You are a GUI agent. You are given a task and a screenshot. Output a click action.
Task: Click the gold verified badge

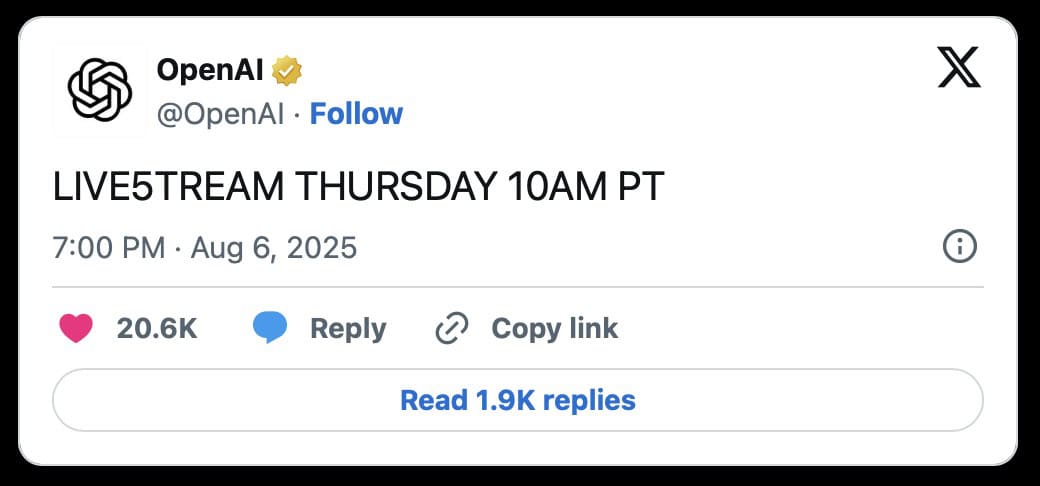coord(287,71)
